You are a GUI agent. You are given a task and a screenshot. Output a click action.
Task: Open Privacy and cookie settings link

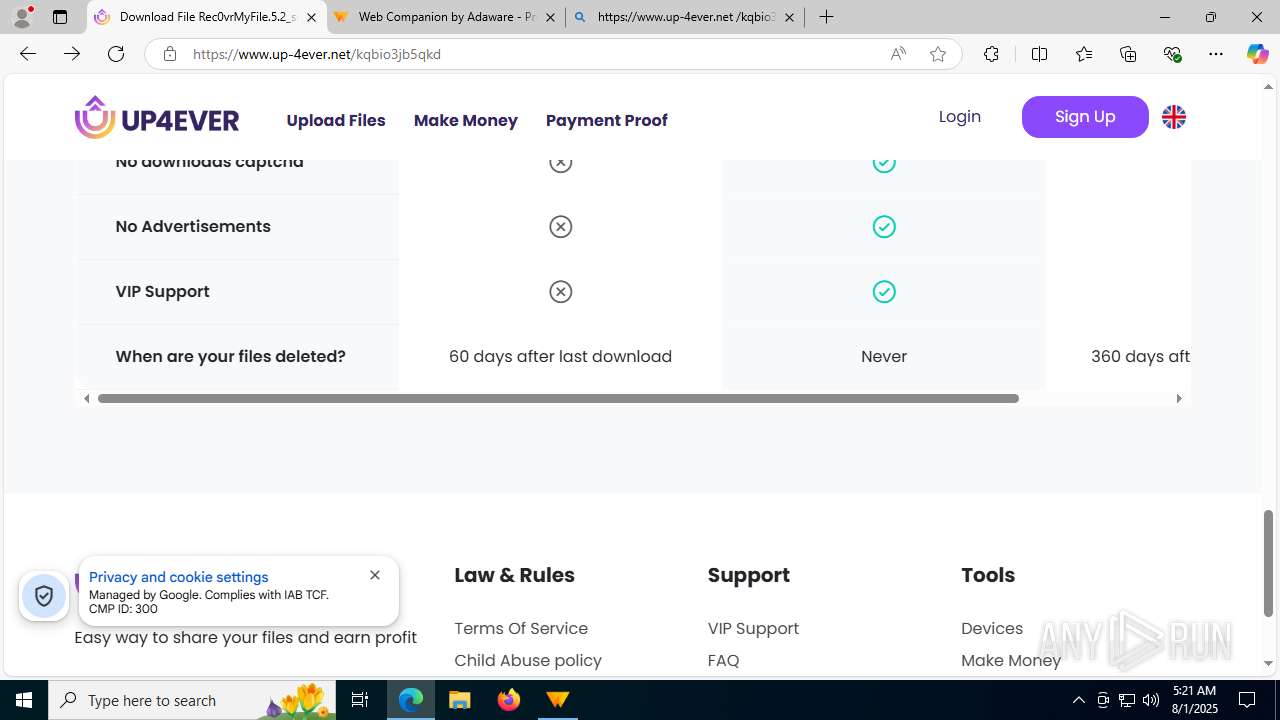click(x=179, y=577)
